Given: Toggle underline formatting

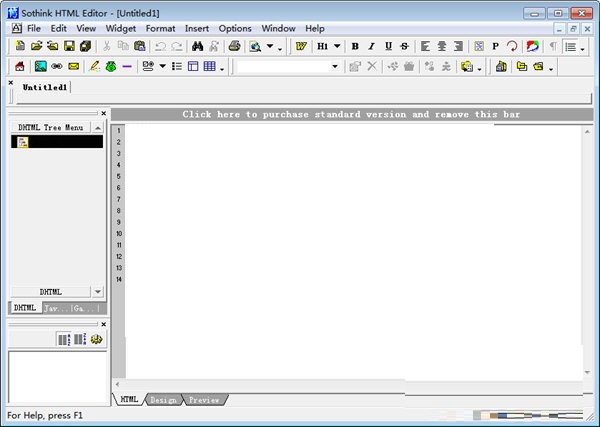Looking at the screenshot, I should (388, 46).
